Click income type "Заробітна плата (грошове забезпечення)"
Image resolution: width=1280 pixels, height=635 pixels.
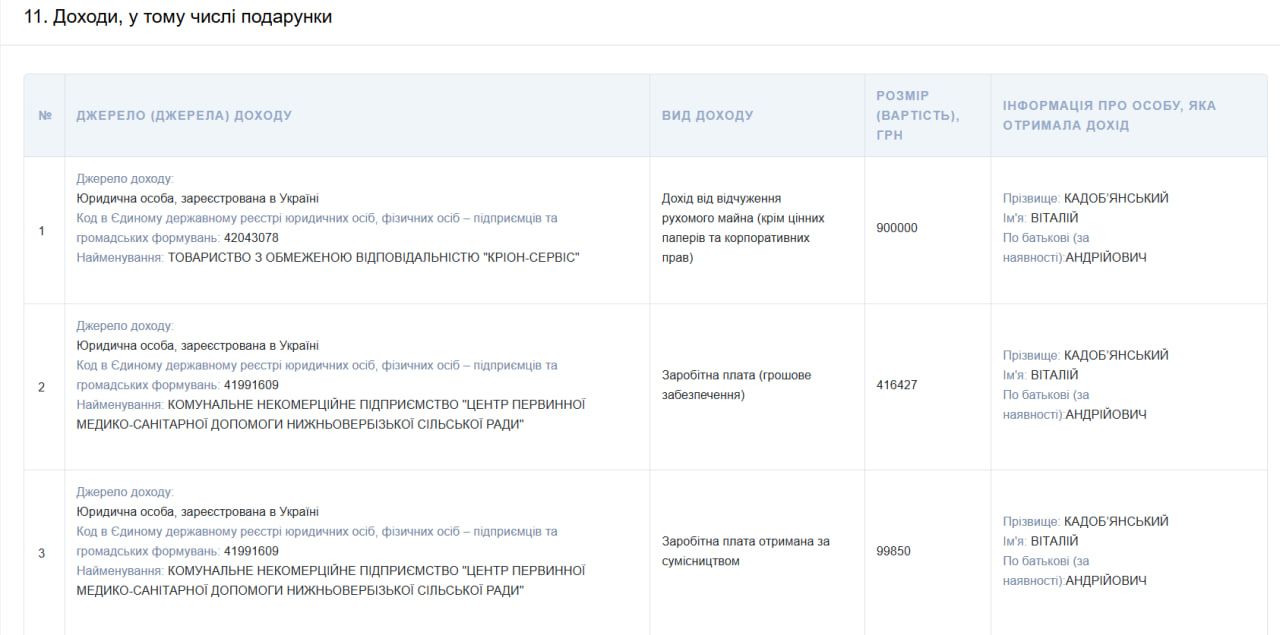(x=738, y=384)
